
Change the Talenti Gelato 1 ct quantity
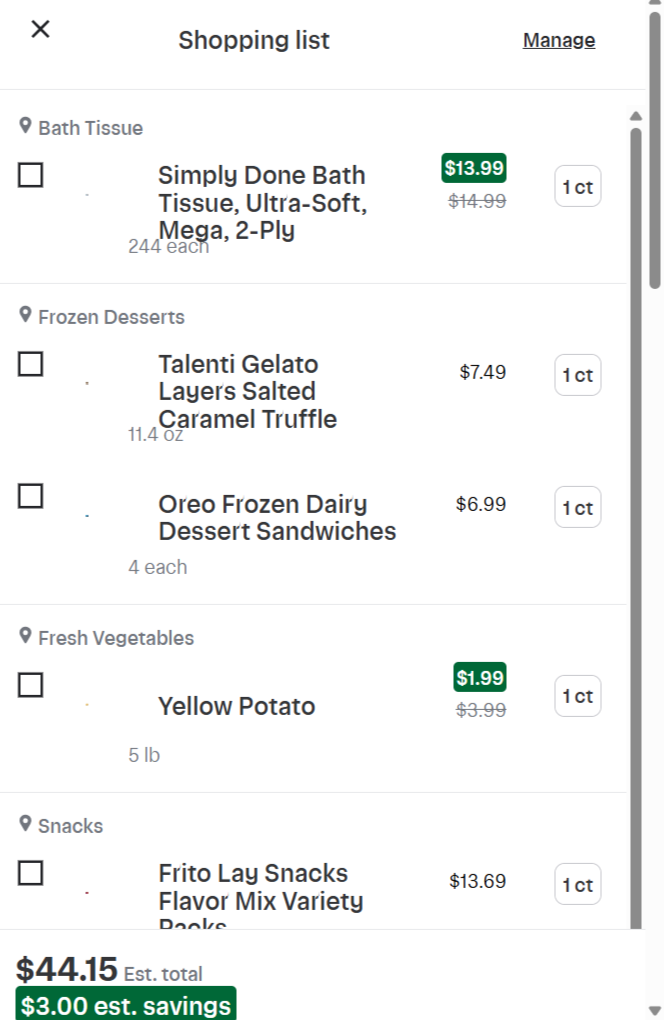pos(578,375)
